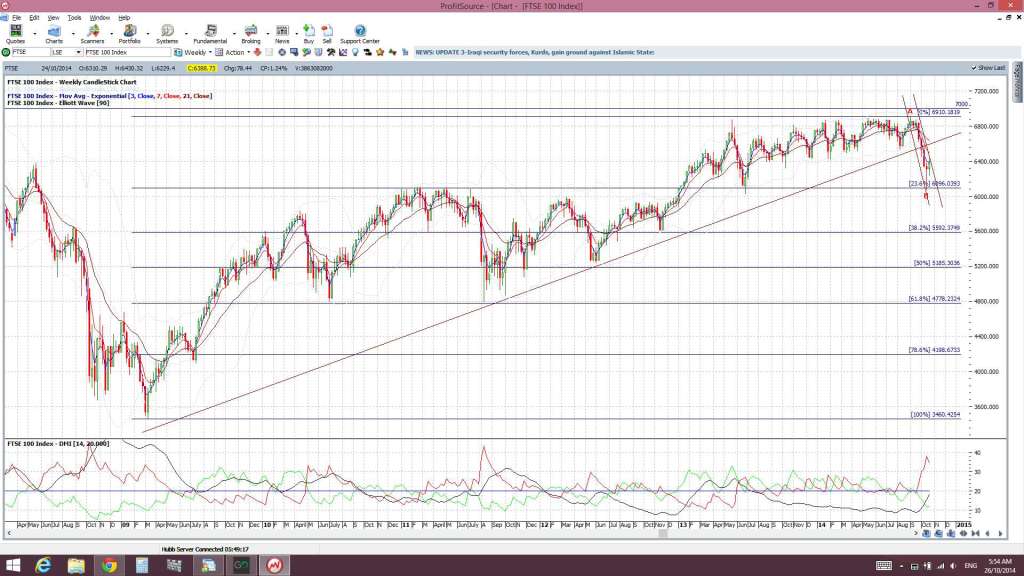This screenshot has width=1024, height=576.
Task: Open the Edit menu
Action: pyautogui.click(x=34, y=18)
